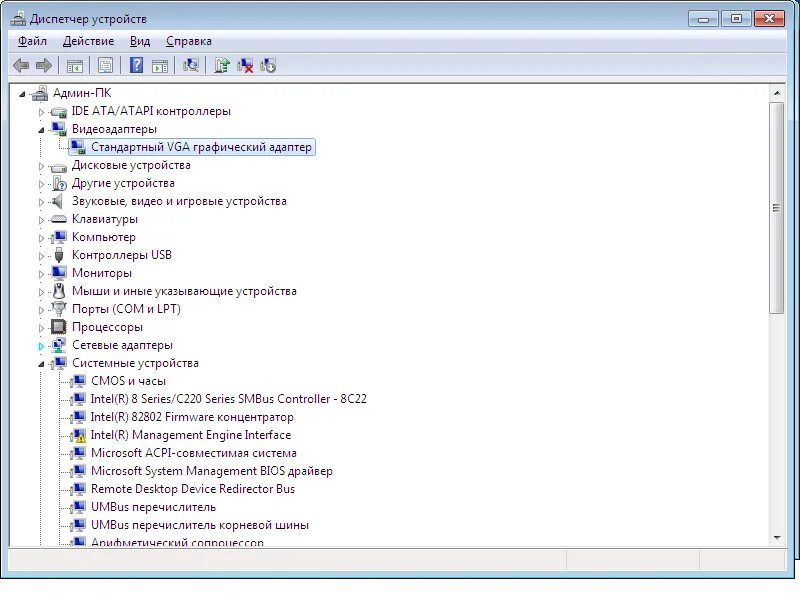Open the Файл menu
The width and height of the screenshot is (800, 614).
tap(32, 41)
